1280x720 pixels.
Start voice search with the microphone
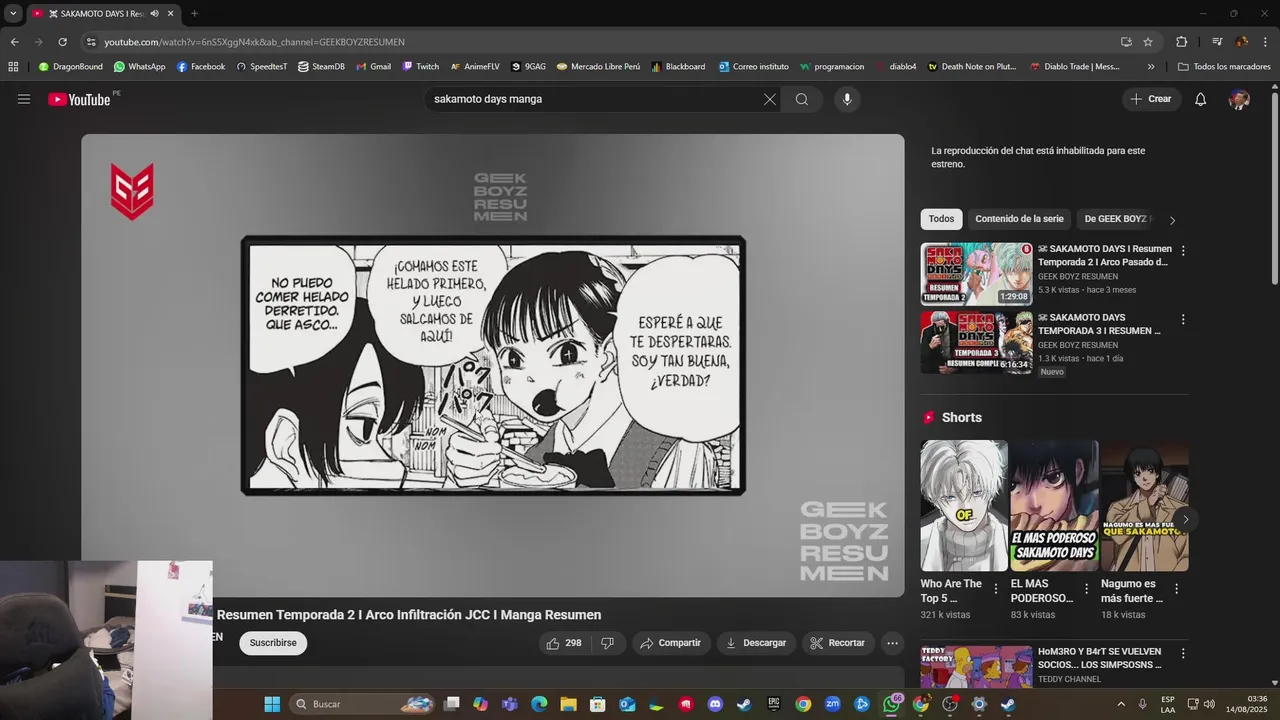(x=847, y=99)
